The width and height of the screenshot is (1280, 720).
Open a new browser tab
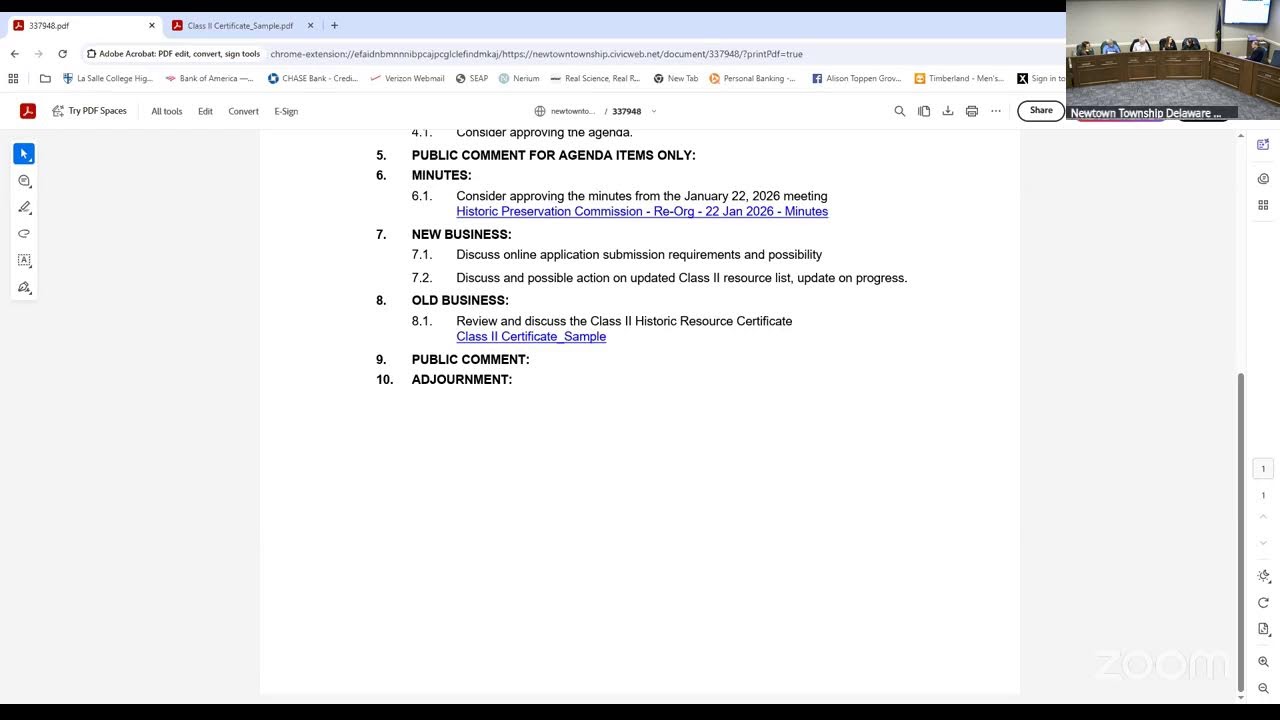(x=334, y=25)
